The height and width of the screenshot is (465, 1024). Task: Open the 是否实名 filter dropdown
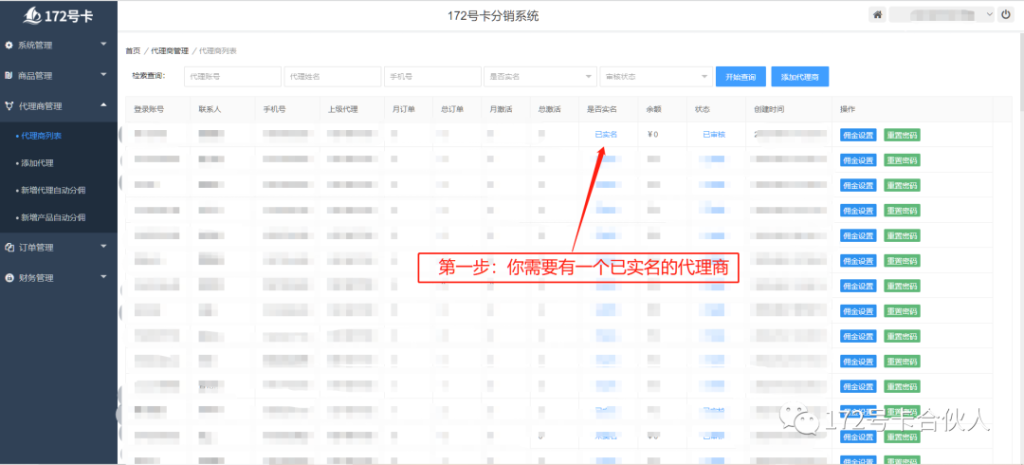point(540,76)
